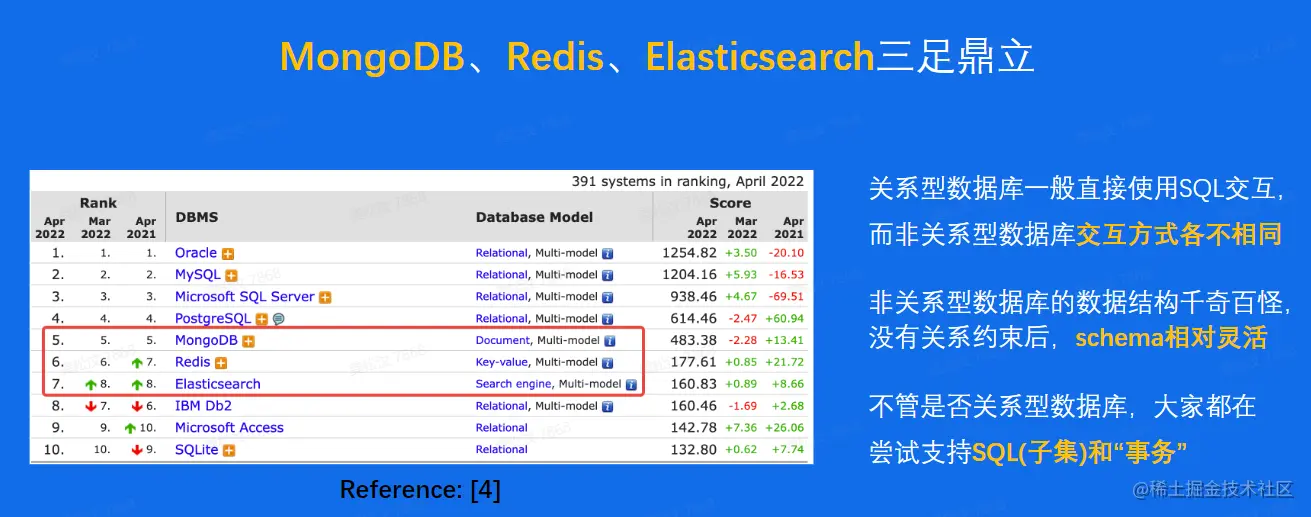
Task: Click Oracle's score value 1254.82
Action: 689,253
